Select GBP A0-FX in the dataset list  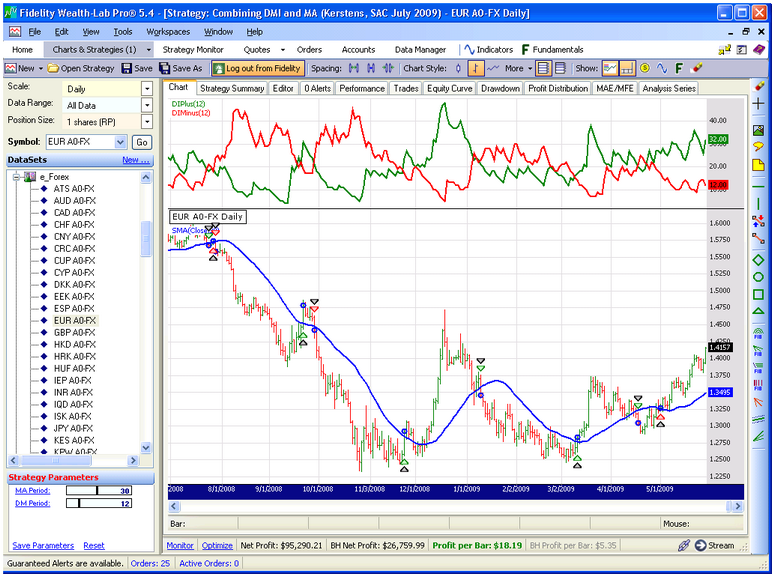pyautogui.click(x=75, y=332)
